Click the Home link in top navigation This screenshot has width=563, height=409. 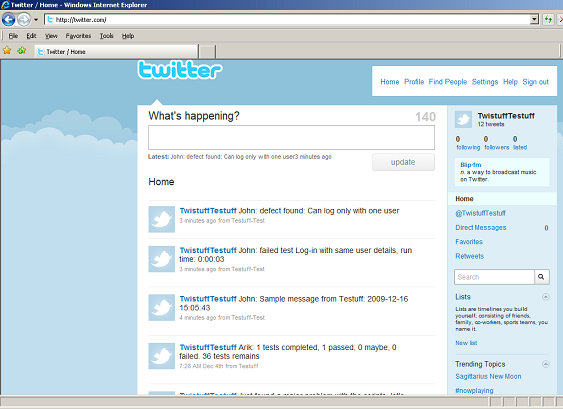pos(390,82)
